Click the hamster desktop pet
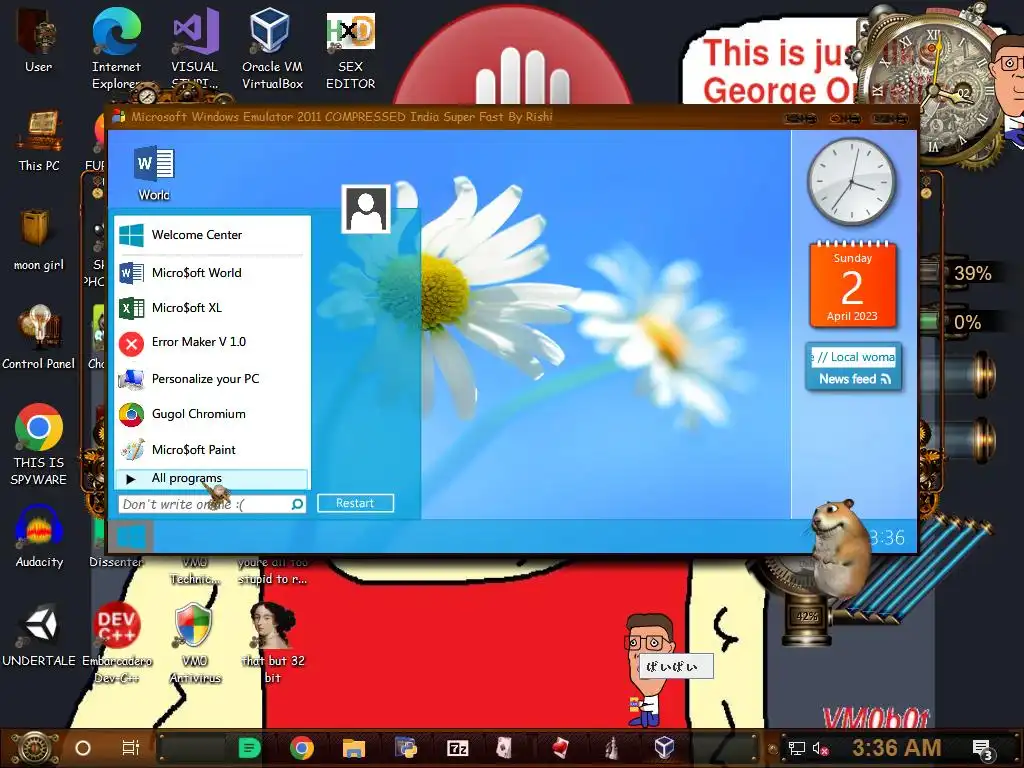 [840, 547]
